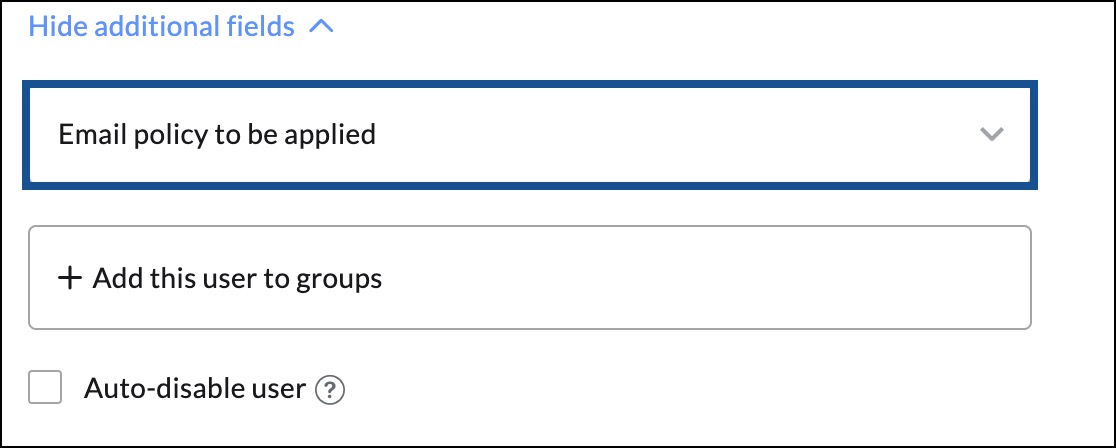This screenshot has height=448, width=1116.
Task: Open info for Auto-disable user via circle icon
Action: click(330, 390)
